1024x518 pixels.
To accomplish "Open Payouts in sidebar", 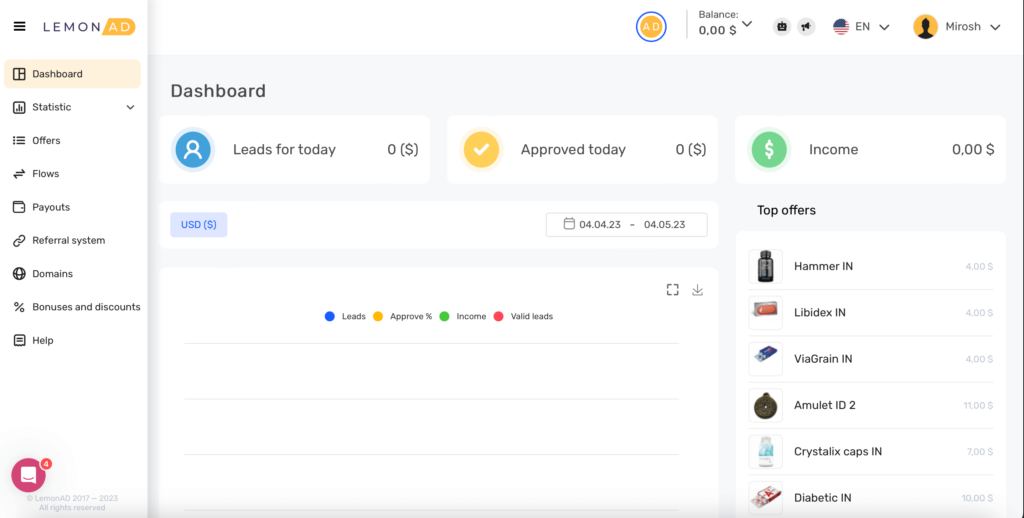I will pyautogui.click(x=51, y=207).
